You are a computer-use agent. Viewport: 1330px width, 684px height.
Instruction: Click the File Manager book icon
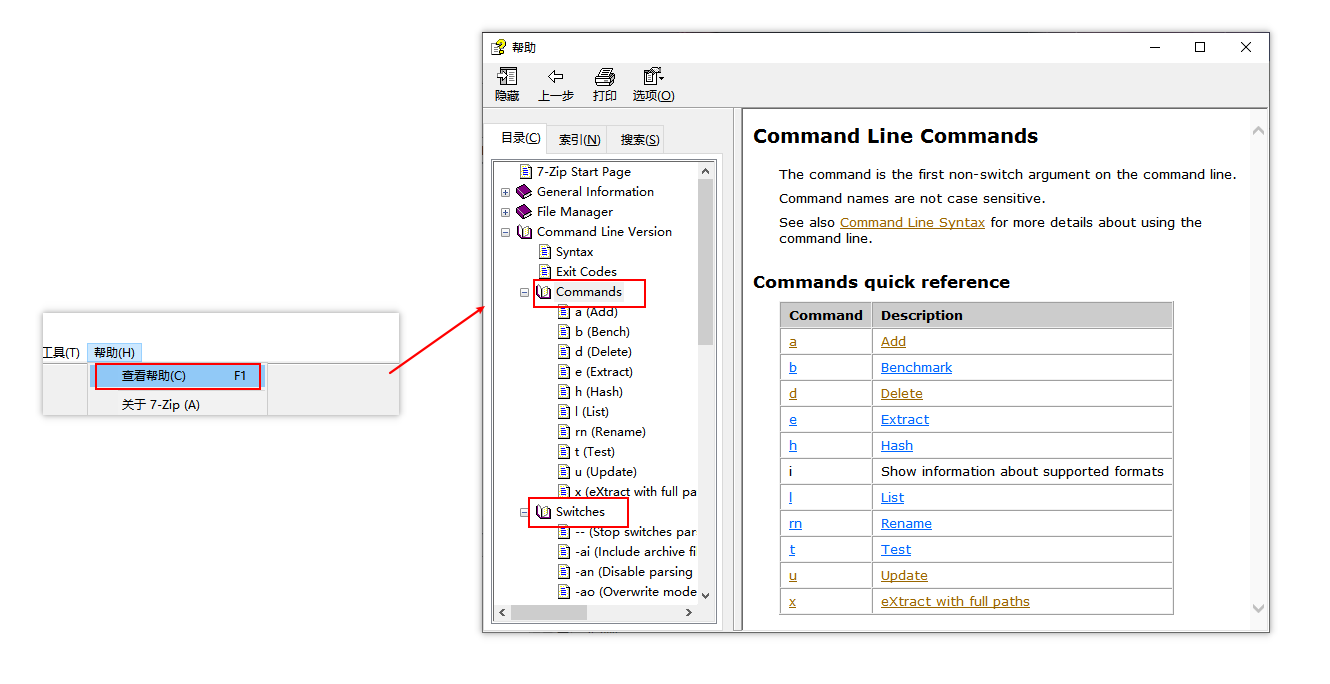click(524, 212)
